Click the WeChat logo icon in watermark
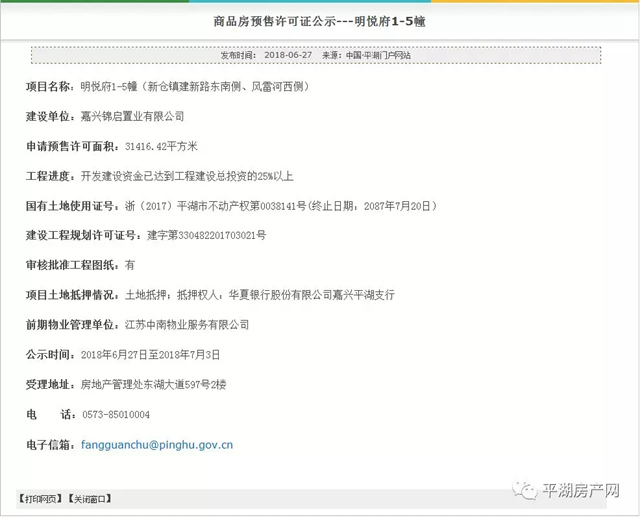 (525, 491)
